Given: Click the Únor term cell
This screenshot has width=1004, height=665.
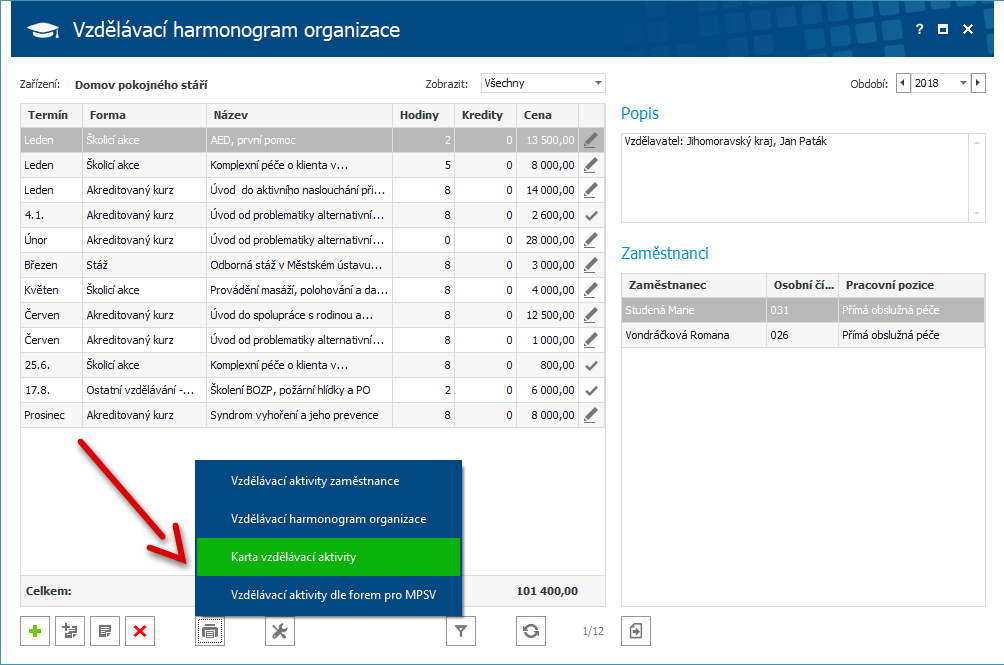Looking at the screenshot, I should (x=51, y=240).
